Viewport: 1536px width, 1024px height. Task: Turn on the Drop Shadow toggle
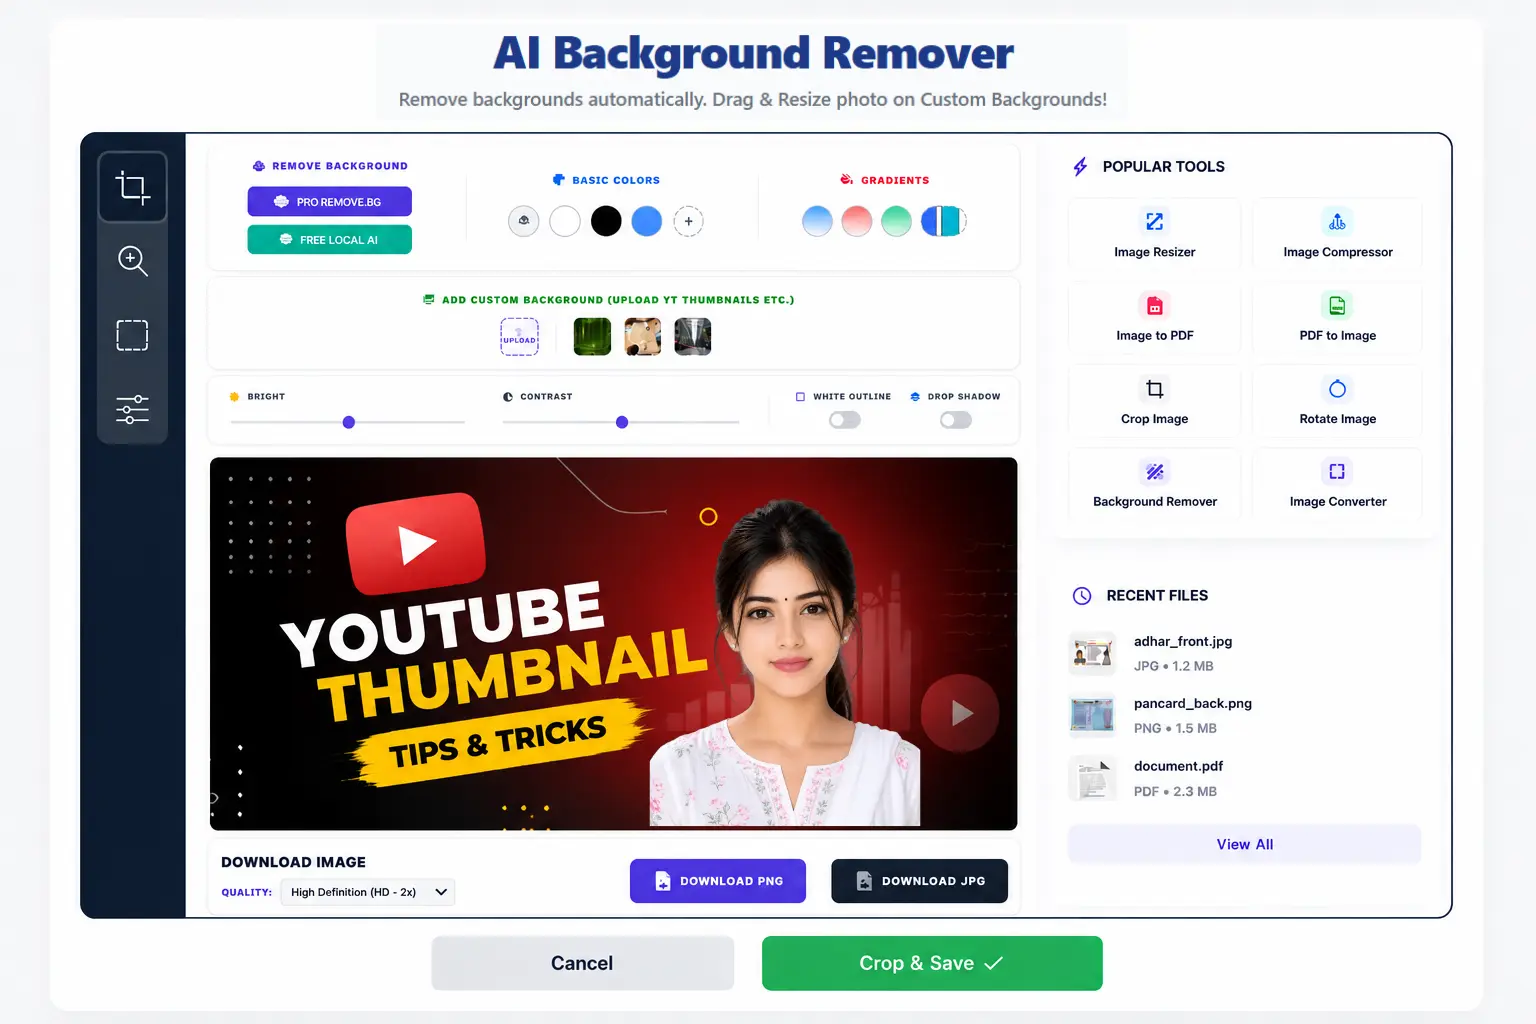tap(956, 420)
